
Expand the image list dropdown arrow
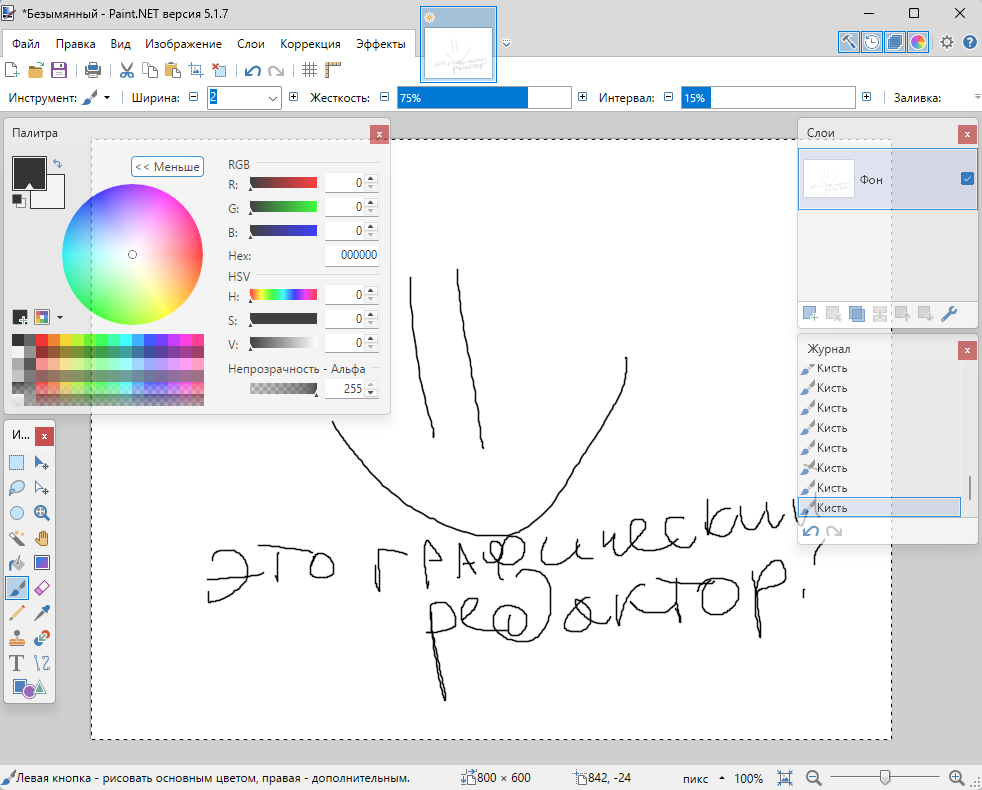click(507, 43)
